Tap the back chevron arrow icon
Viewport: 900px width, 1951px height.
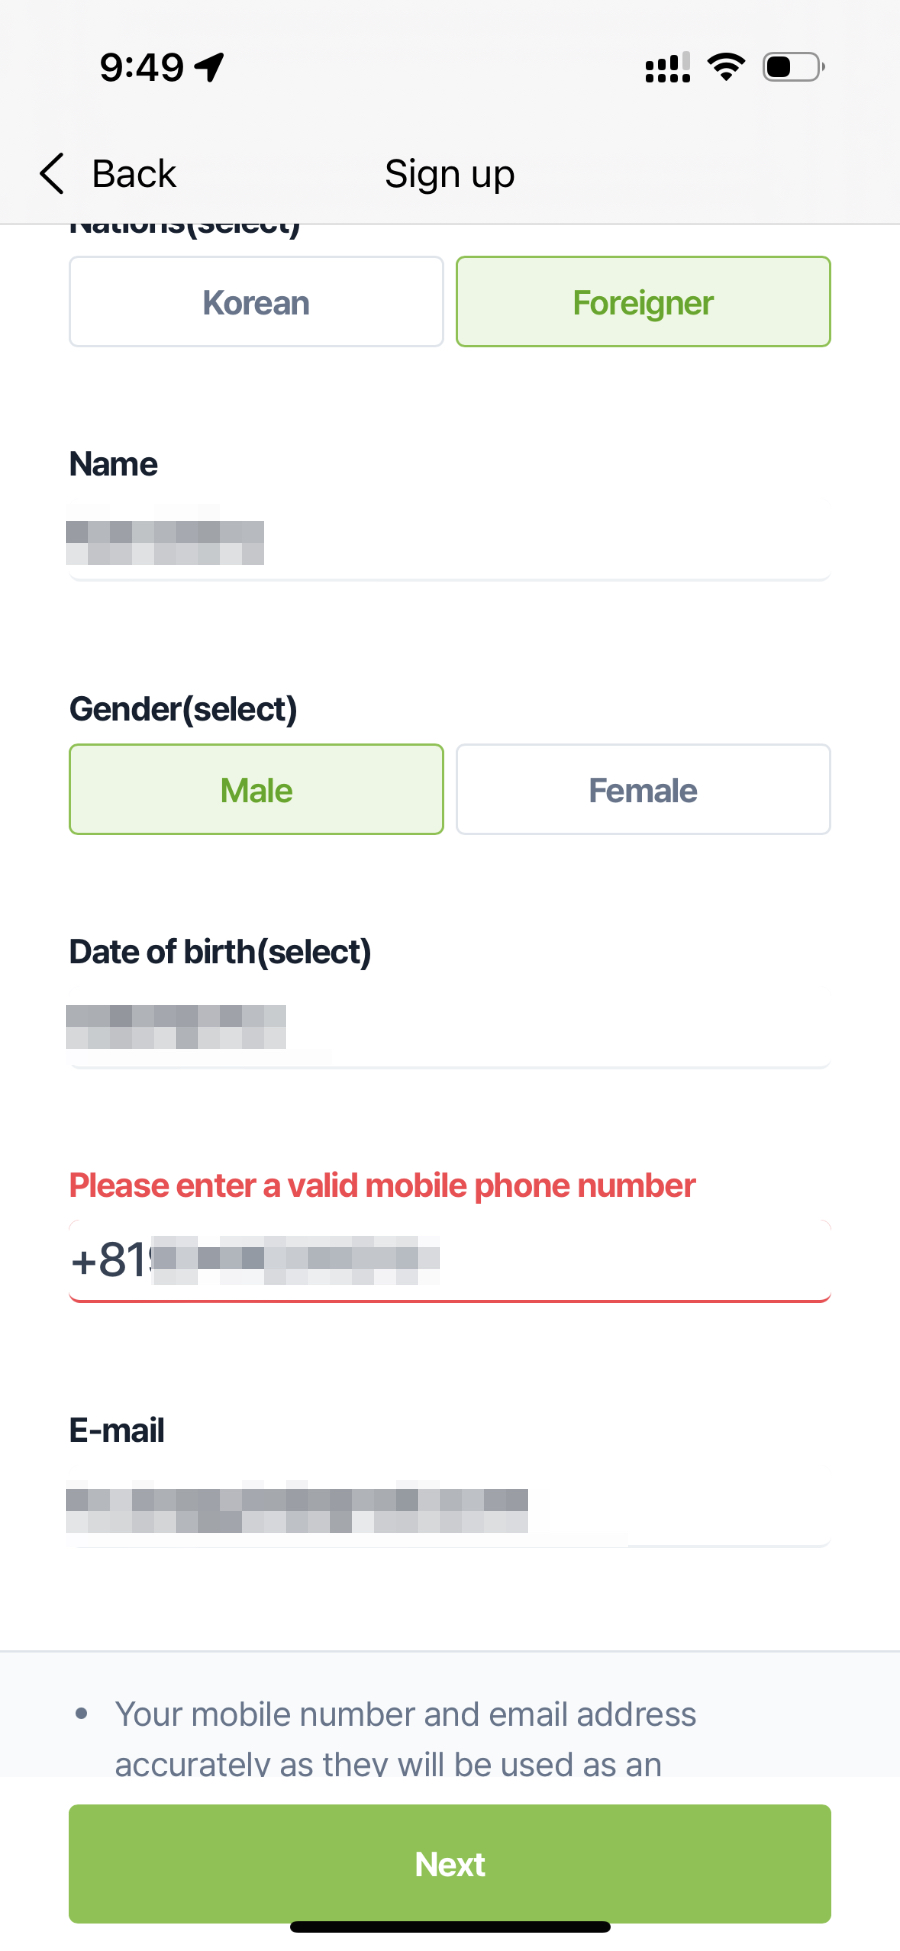(52, 174)
